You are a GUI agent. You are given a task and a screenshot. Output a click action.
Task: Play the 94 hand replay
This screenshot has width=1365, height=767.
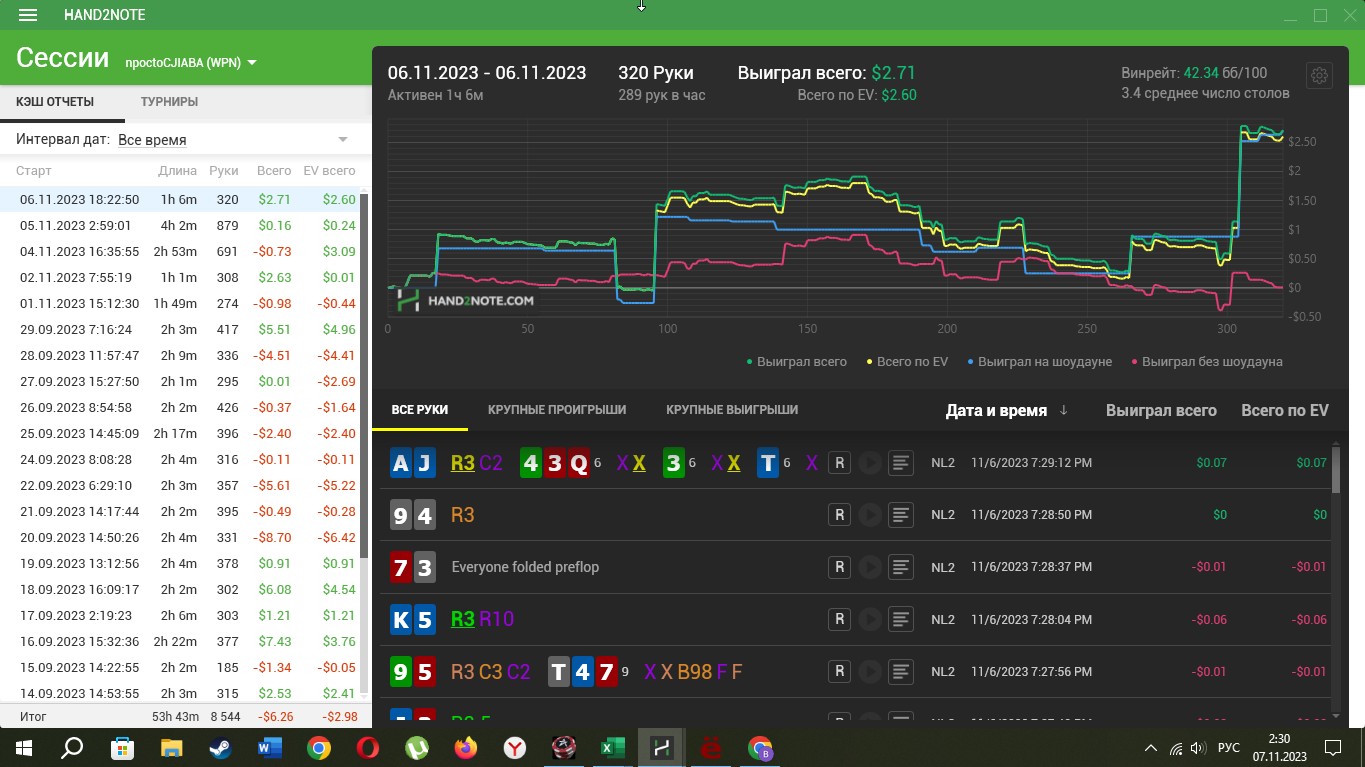870,515
